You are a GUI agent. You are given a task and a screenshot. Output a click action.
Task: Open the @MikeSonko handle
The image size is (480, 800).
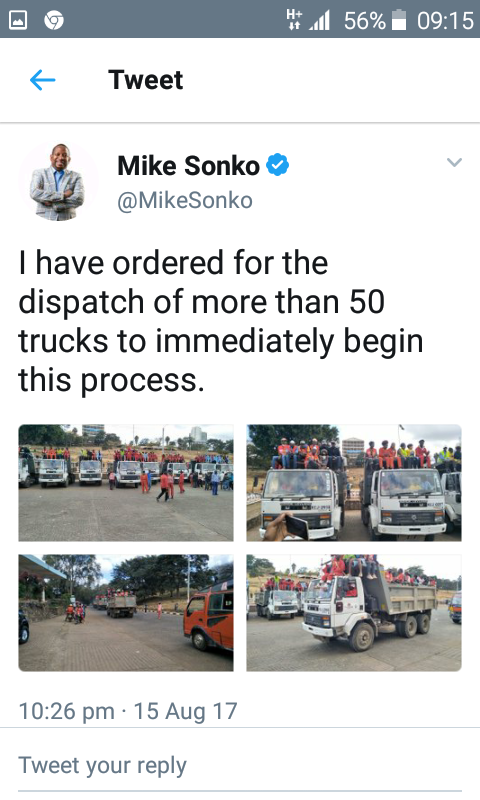pyautogui.click(x=185, y=200)
